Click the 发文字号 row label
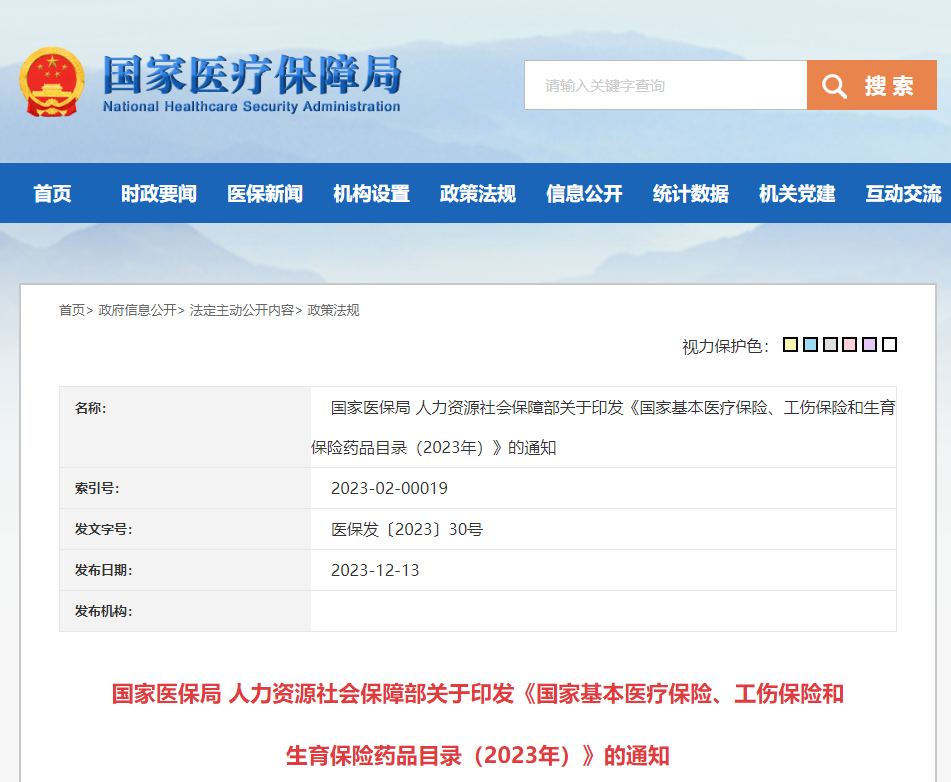The width and height of the screenshot is (951, 782). [104, 529]
